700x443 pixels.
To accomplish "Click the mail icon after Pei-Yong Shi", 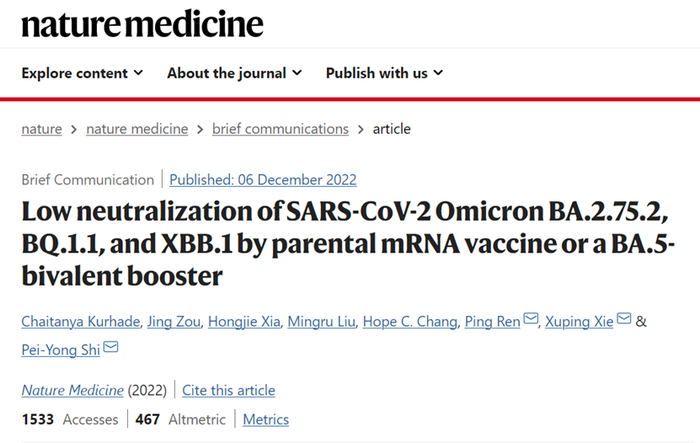I will pos(111,347).
